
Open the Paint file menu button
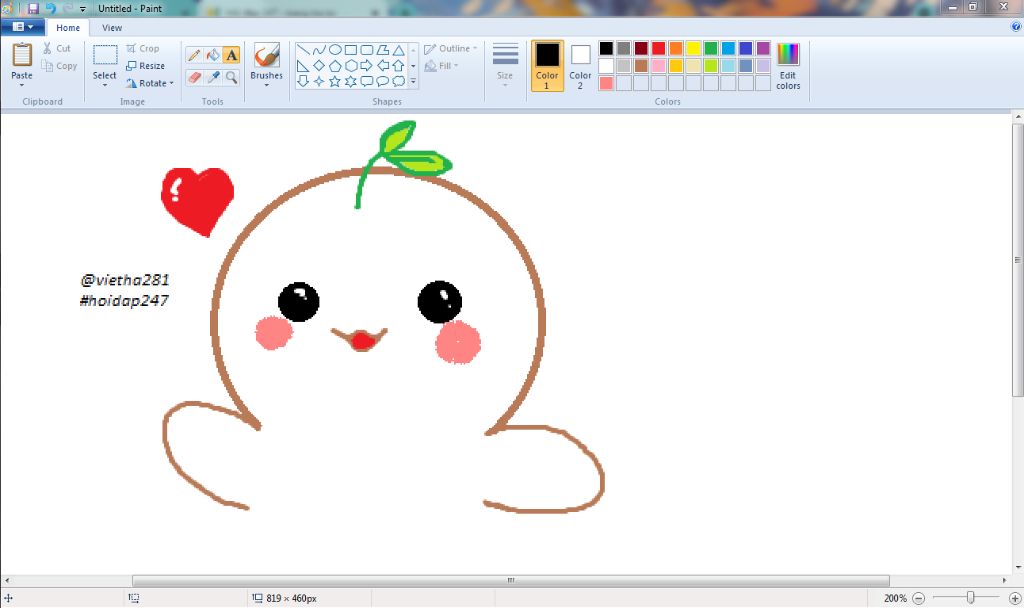[x=22, y=27]
